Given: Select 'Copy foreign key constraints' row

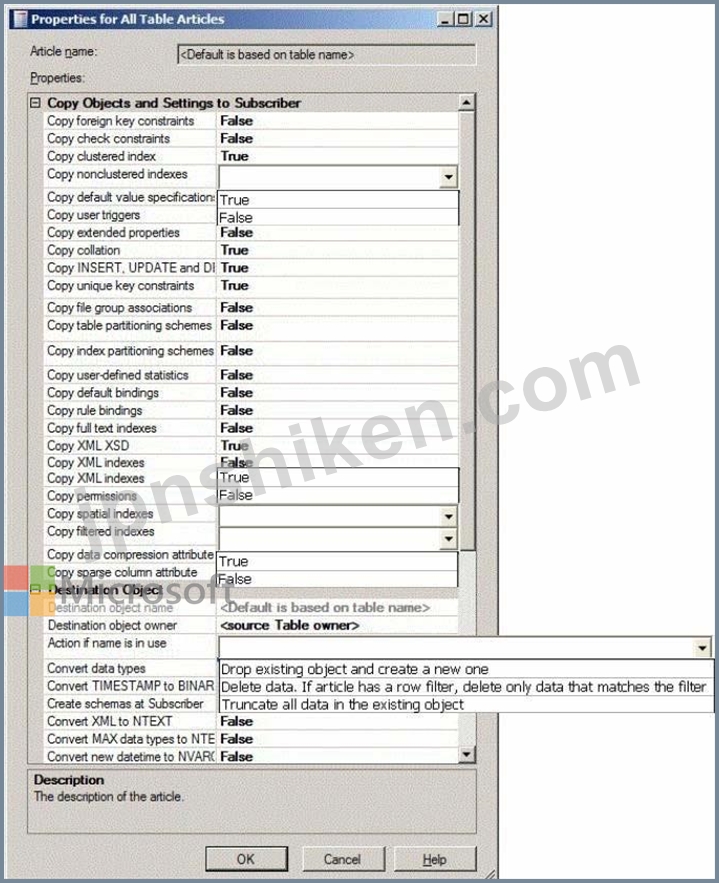Looking at the screenshot, I should (251, 121).
